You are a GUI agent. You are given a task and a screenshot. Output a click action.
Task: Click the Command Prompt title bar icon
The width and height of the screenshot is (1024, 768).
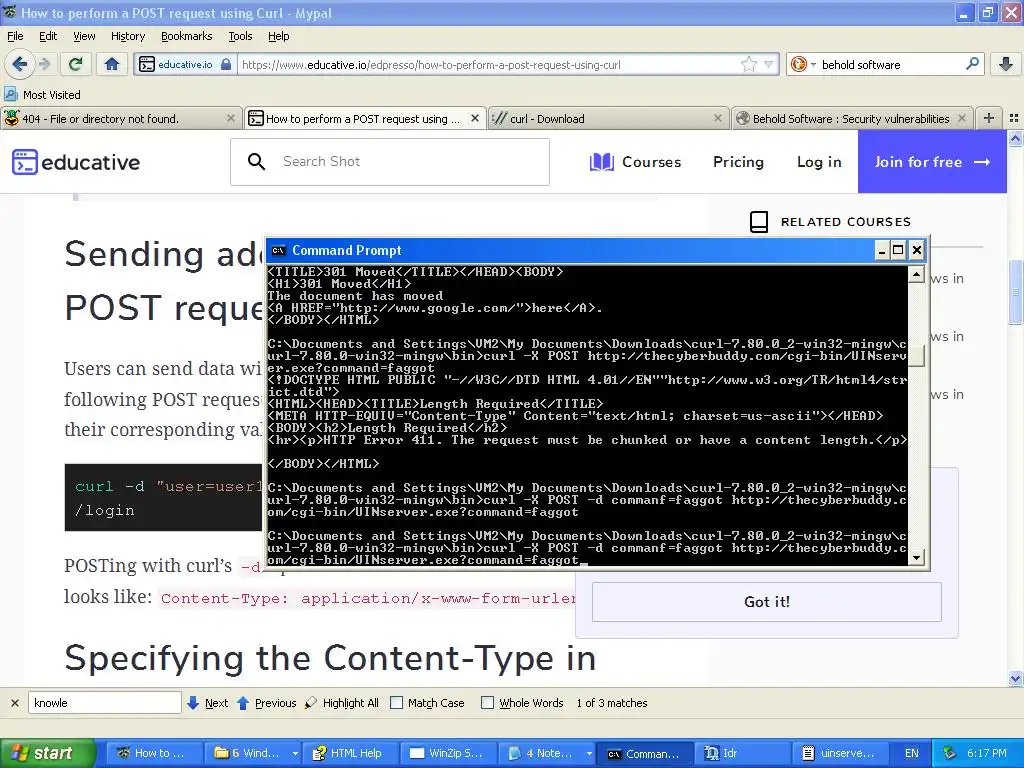(278, 250)
